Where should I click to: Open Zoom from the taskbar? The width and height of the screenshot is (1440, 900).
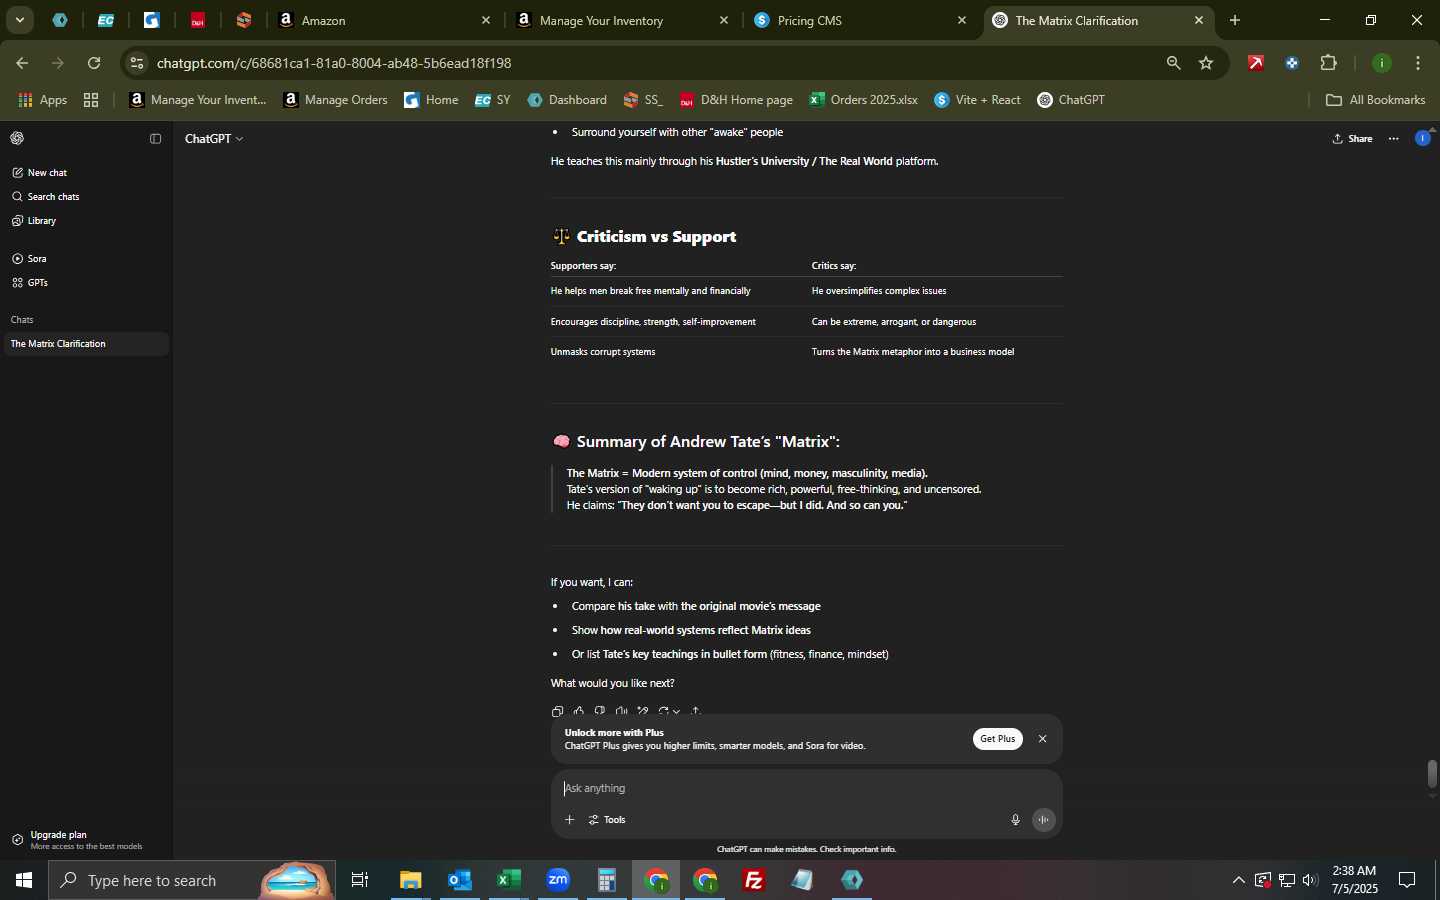[x=558, y=880]
